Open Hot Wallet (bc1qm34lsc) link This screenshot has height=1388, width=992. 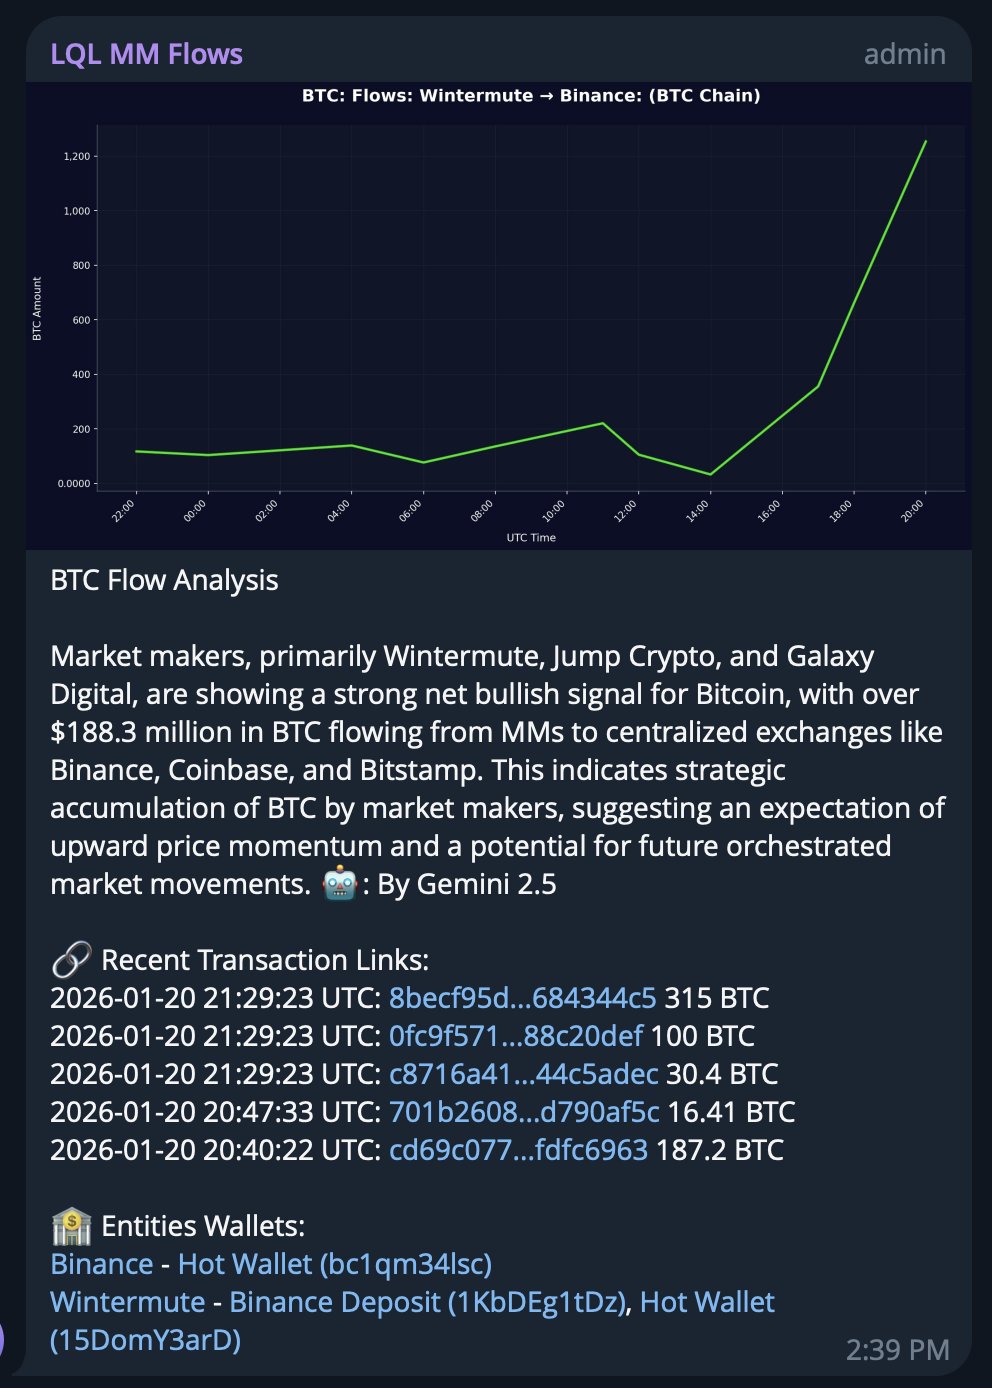335,1264
